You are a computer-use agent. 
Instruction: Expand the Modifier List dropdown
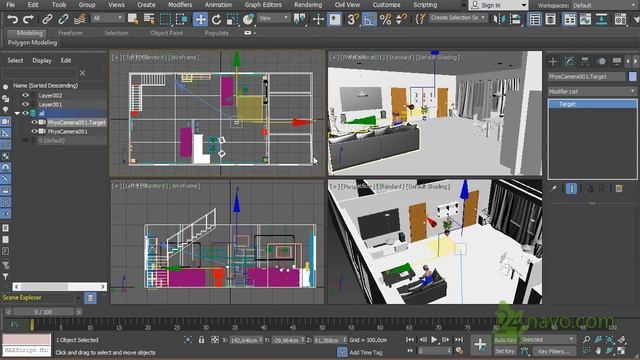[x=592, y=91]
